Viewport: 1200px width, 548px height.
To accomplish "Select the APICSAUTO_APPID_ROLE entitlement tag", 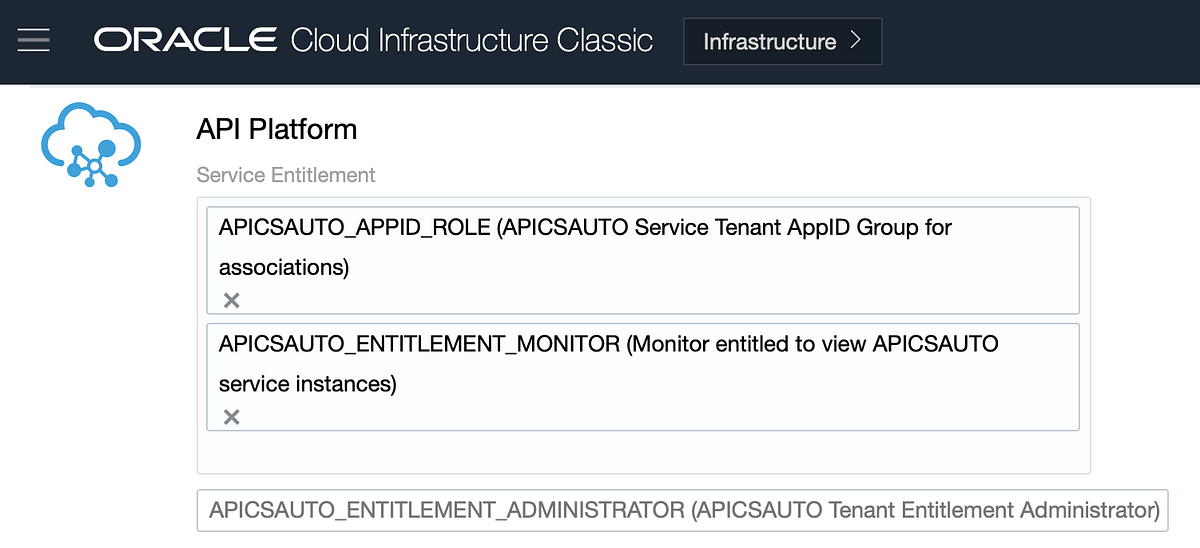I will pos(643,260).
